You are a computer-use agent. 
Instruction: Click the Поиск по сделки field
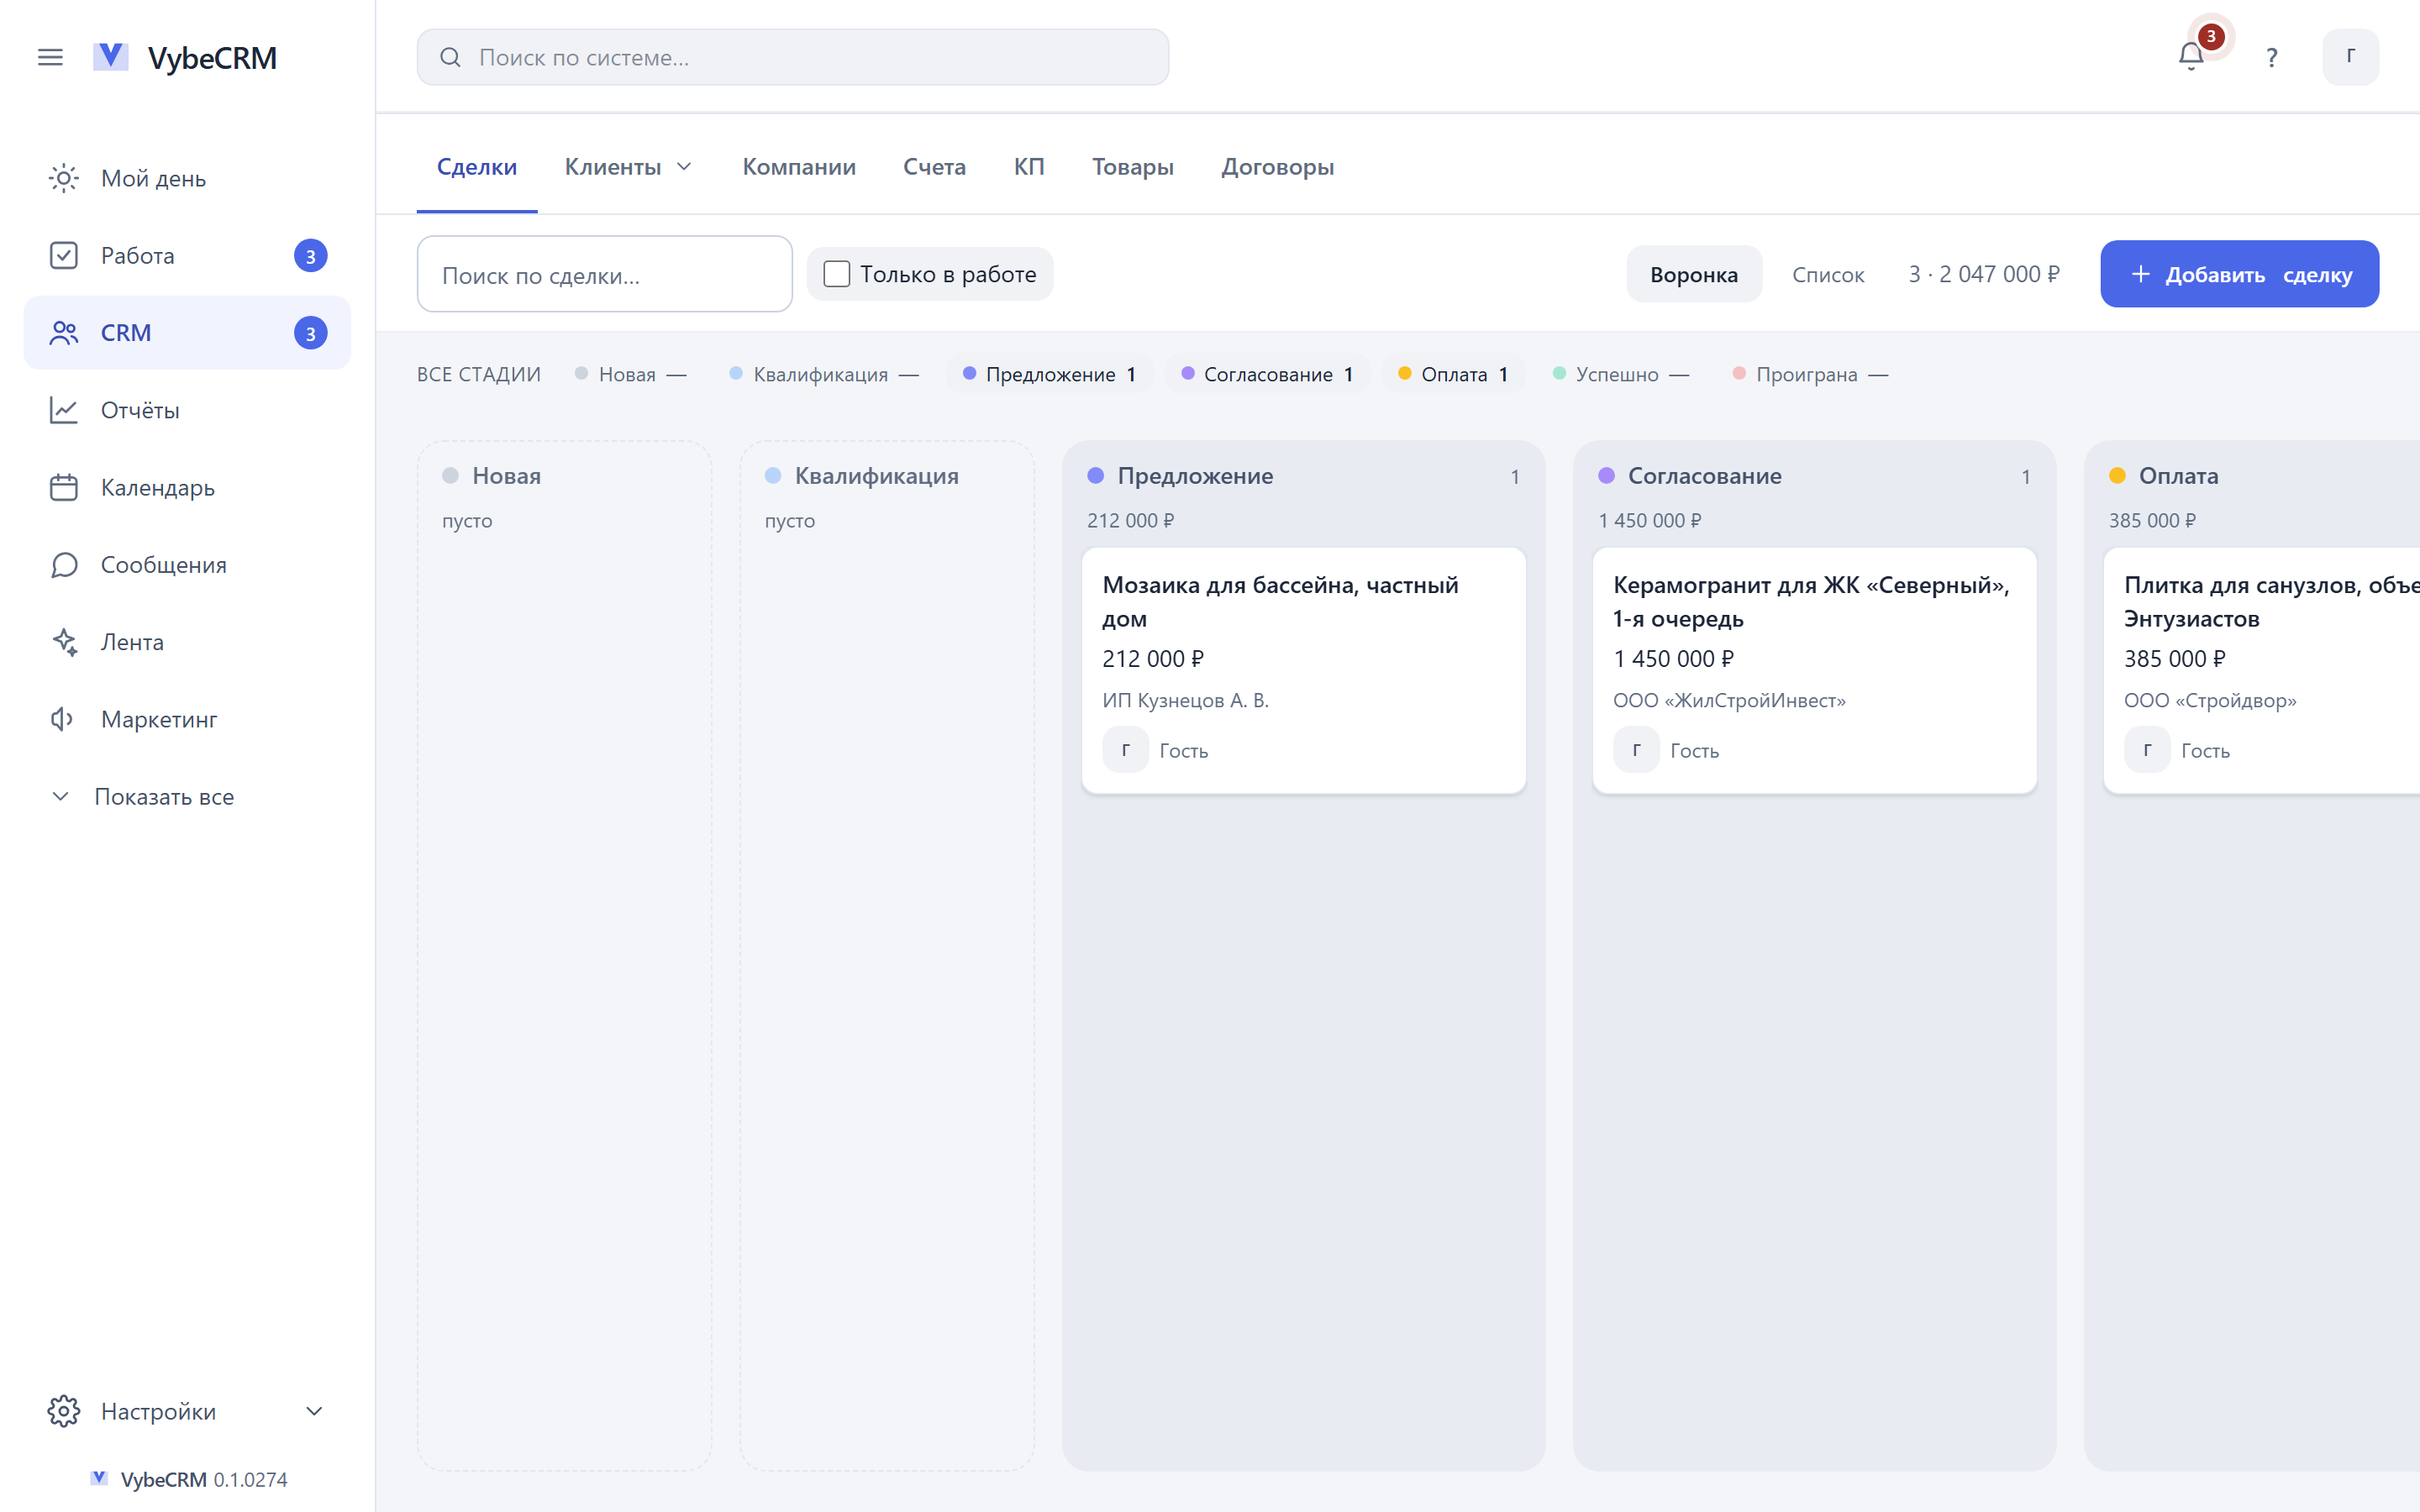(604, 274)
